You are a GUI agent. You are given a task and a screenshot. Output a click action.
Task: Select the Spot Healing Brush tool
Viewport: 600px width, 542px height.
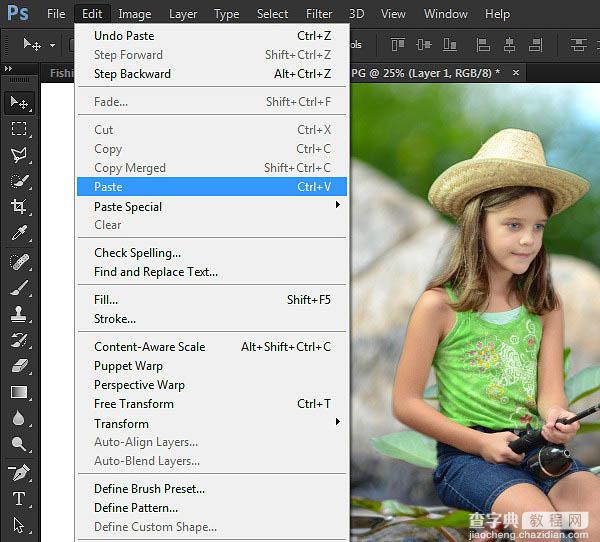19,262
